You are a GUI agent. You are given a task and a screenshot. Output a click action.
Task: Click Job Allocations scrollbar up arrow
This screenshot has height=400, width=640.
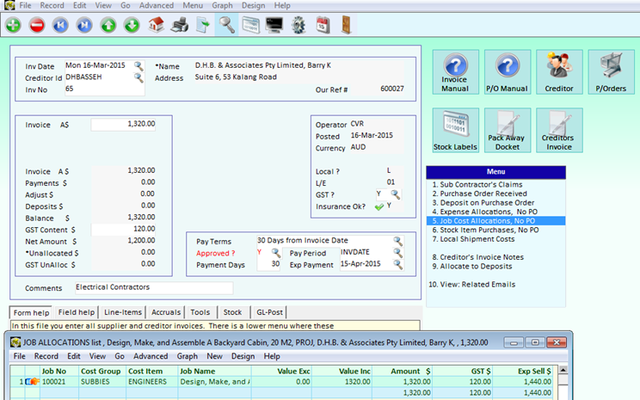[563, 370]
